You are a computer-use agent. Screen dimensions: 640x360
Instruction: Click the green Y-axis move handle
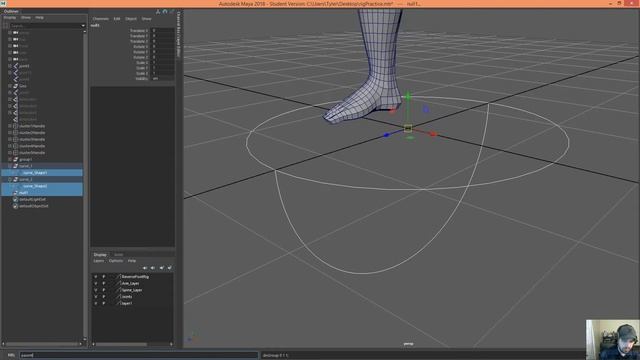(408, 97)
